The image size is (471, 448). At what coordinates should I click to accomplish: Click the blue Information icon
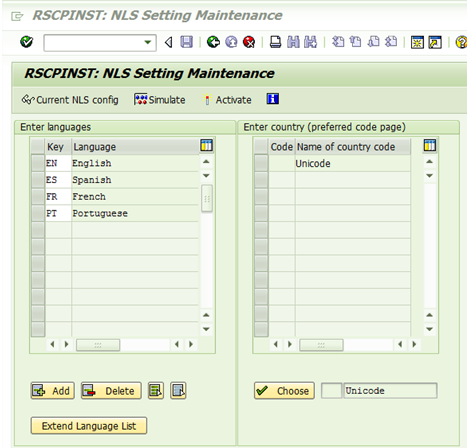273,99
